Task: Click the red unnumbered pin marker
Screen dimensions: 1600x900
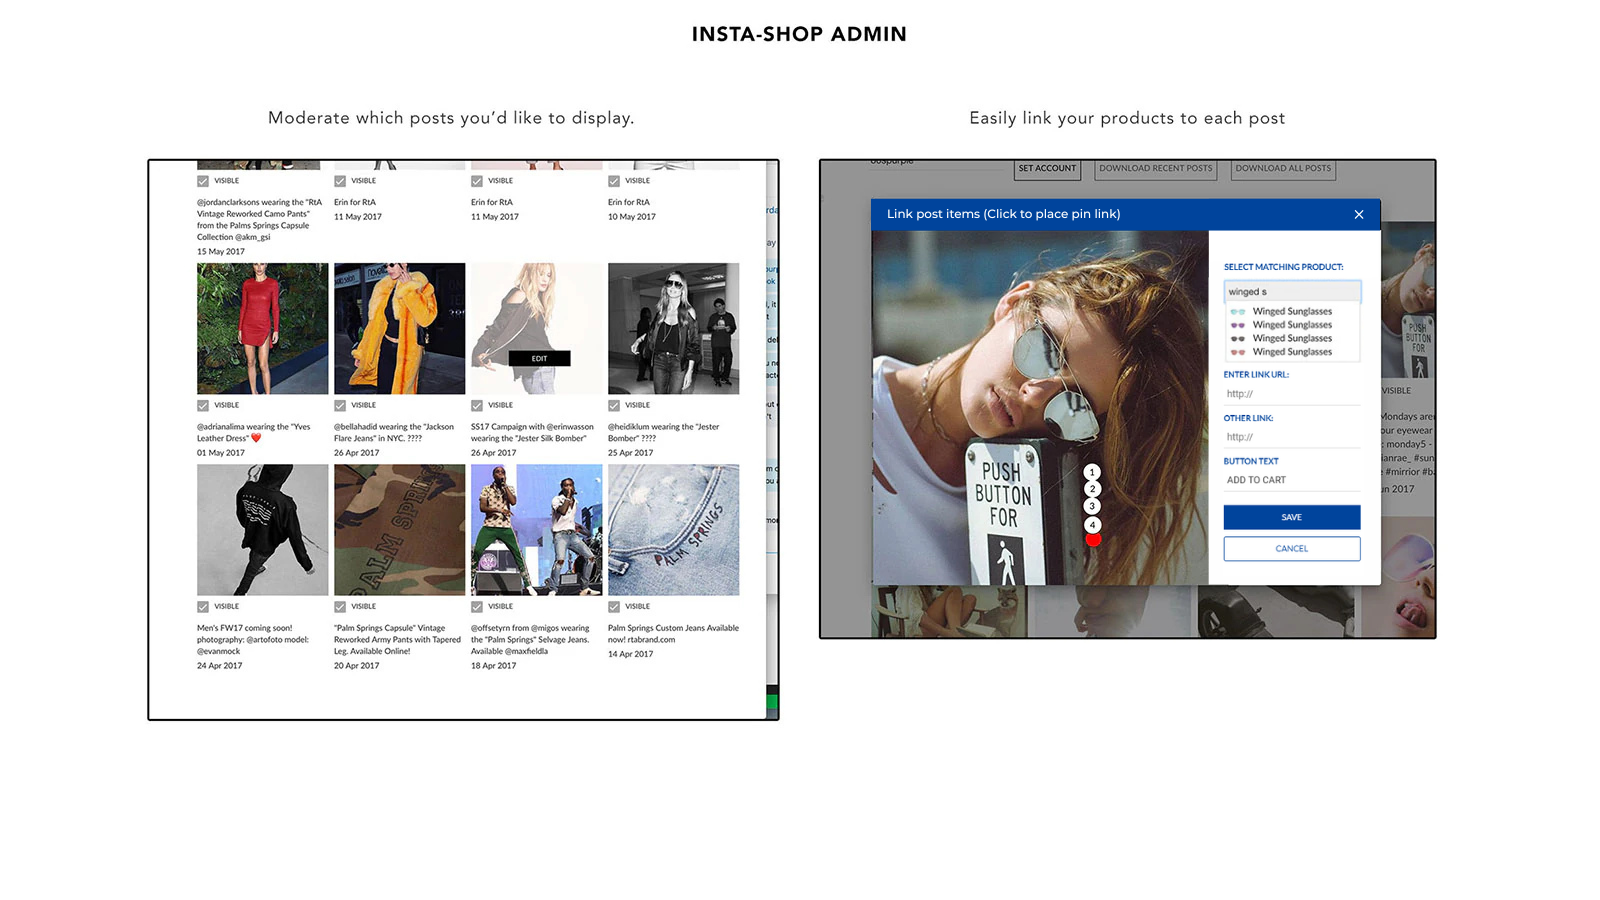Action: pyautogui.click(x=1093, y=540)
